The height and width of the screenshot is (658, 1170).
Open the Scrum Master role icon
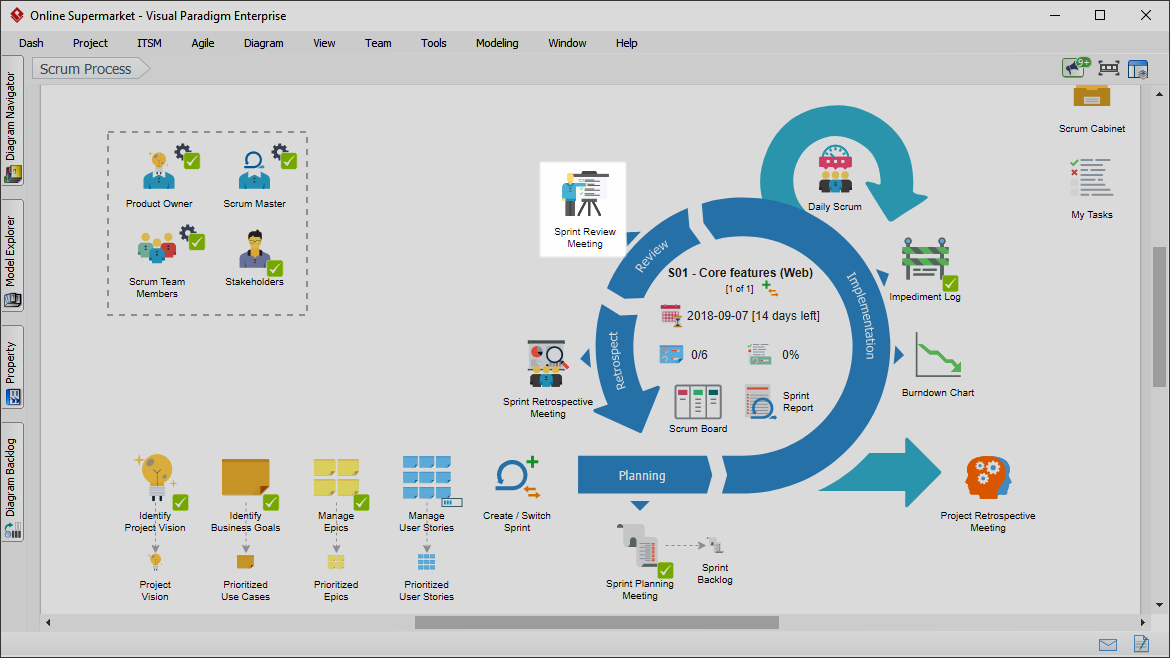(254, 170)
